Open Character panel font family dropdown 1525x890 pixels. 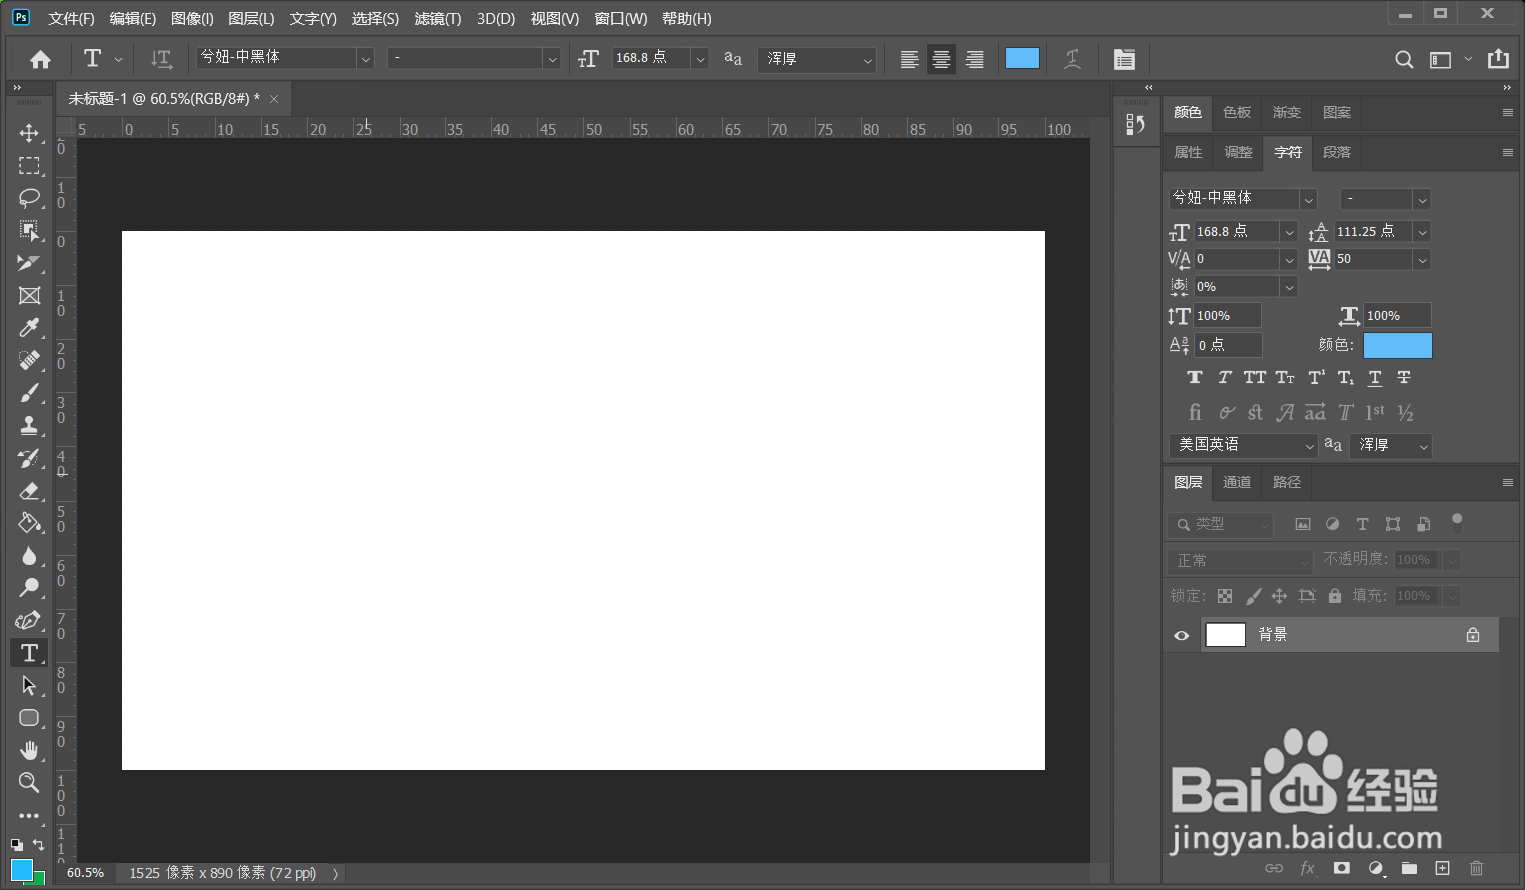click(1308, 199)
